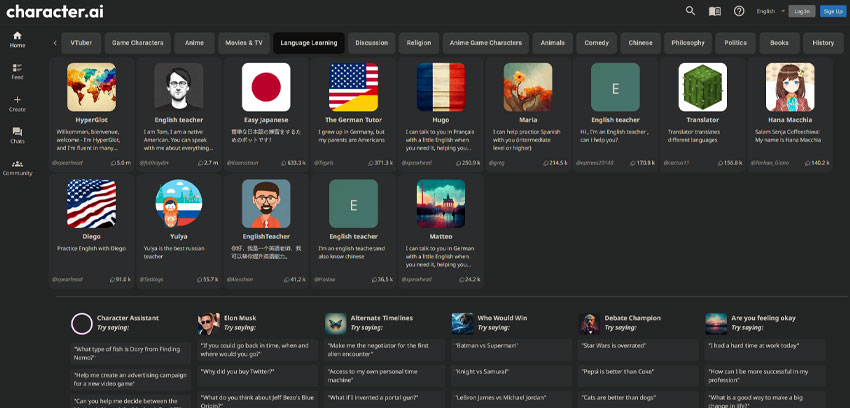
Task: Open the Comedy tab
Action: (596, 43)
